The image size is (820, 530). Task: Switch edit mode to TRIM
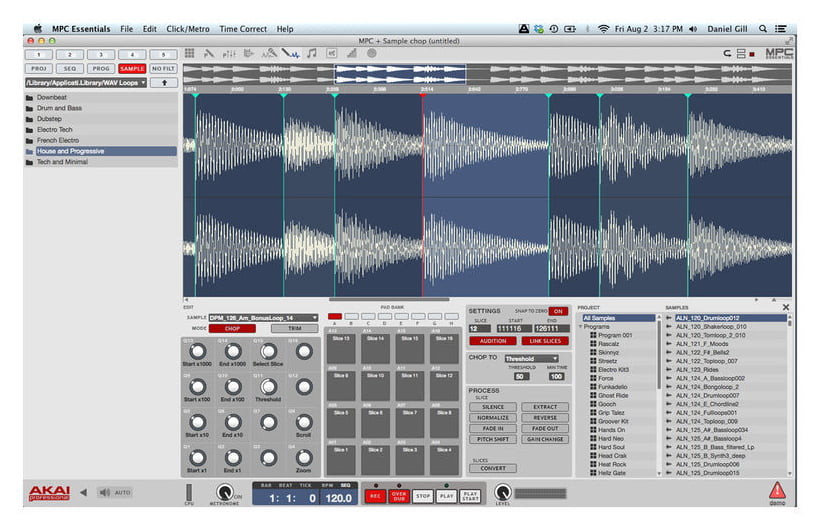[294, 329]
